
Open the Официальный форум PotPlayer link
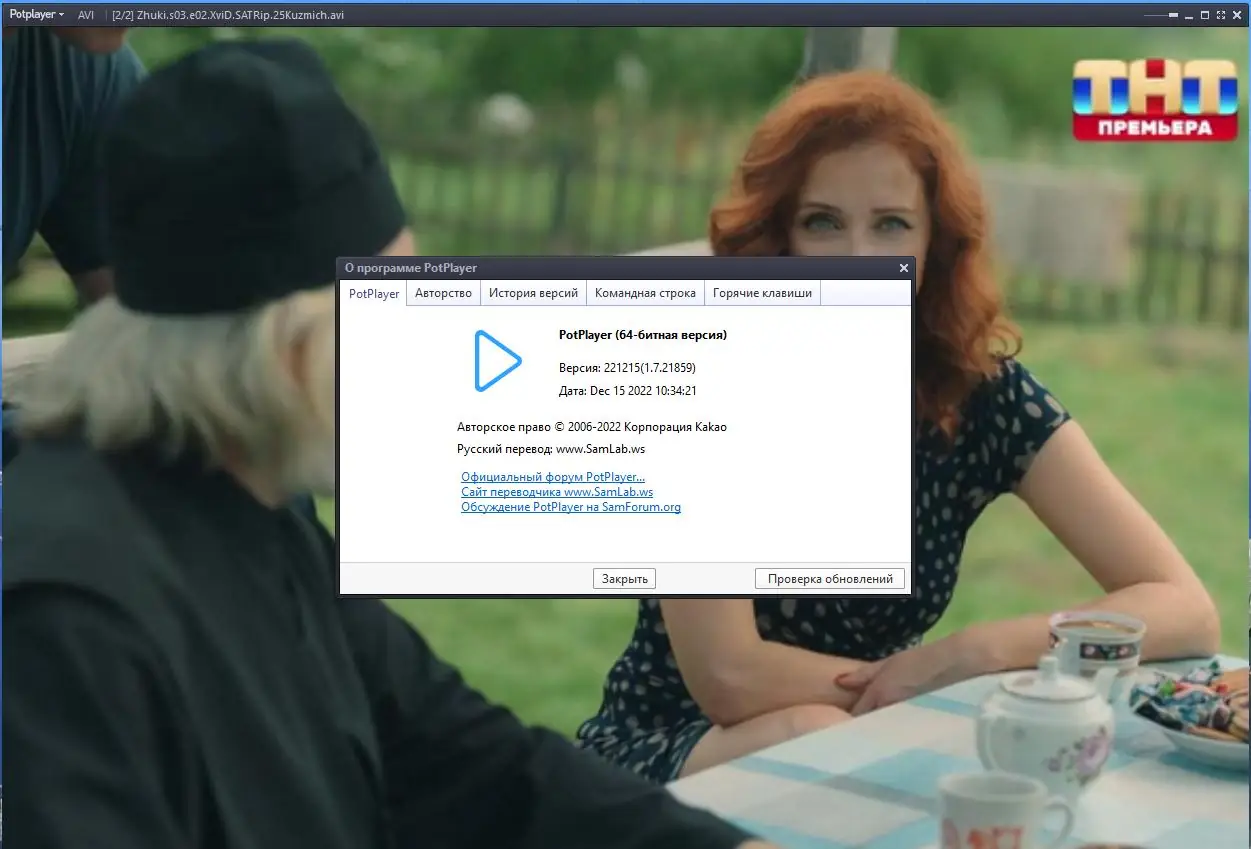553,477
